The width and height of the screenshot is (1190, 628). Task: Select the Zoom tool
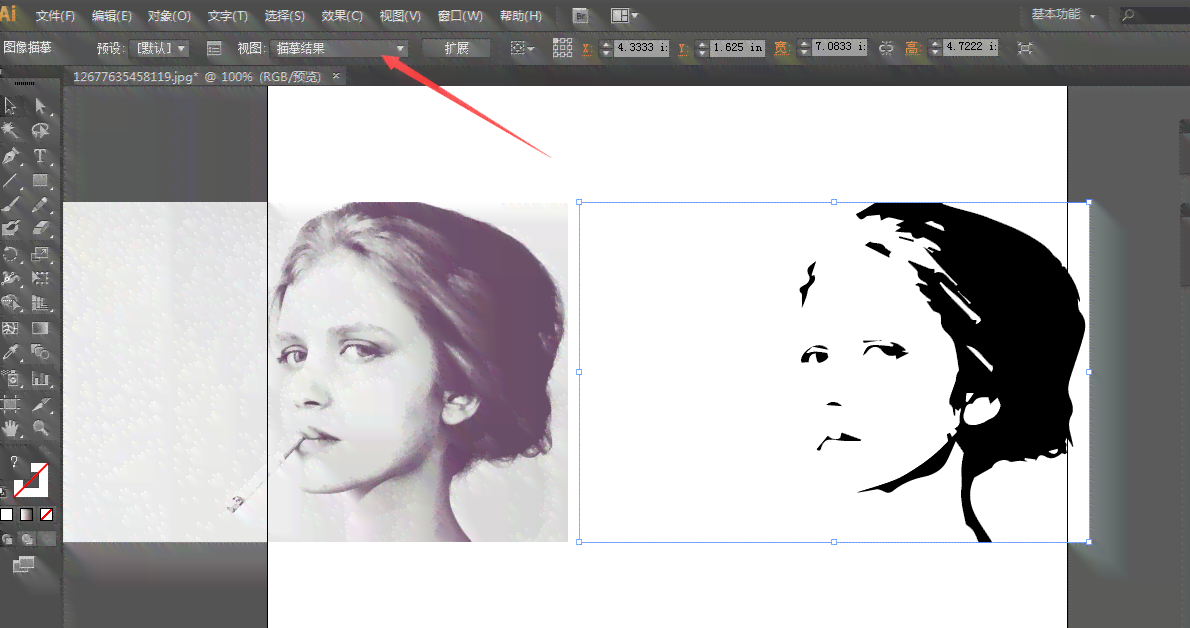(x=40, y=428)
